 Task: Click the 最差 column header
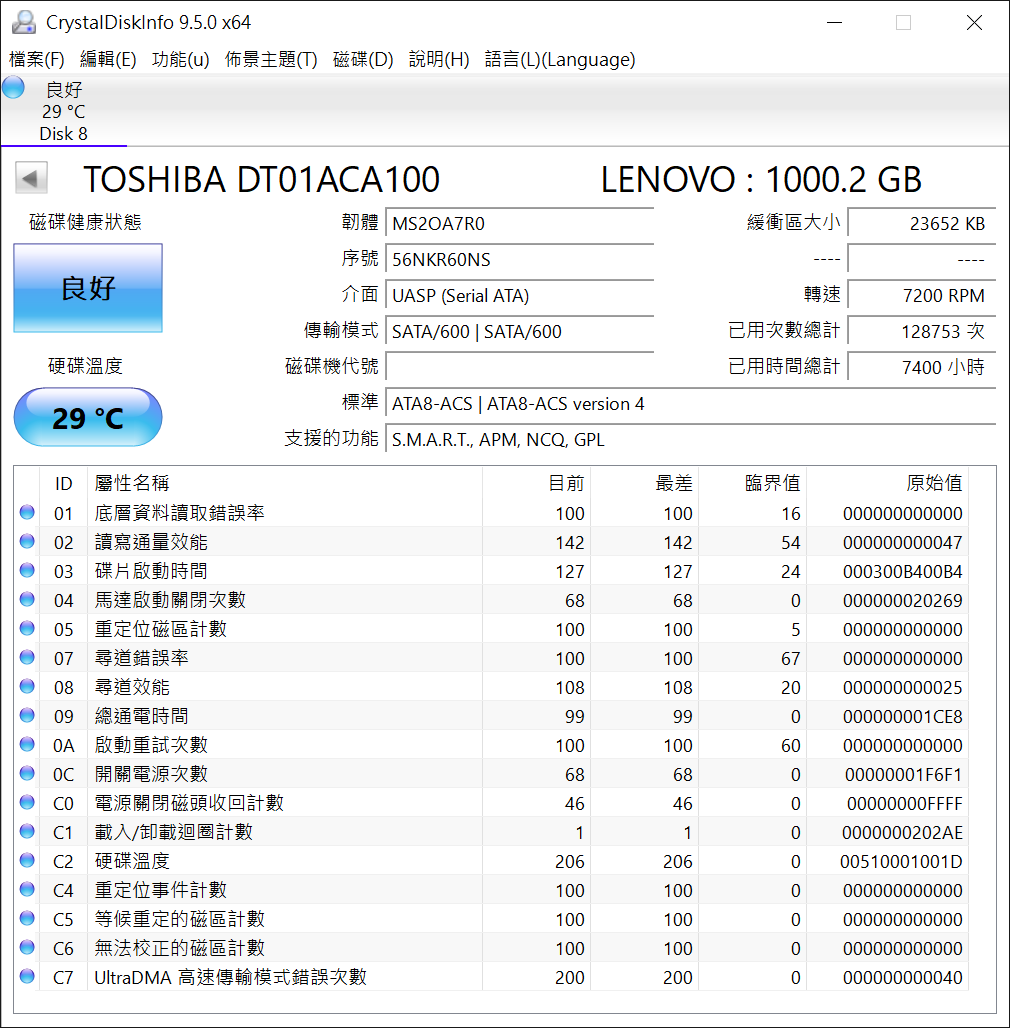[644, 483]
